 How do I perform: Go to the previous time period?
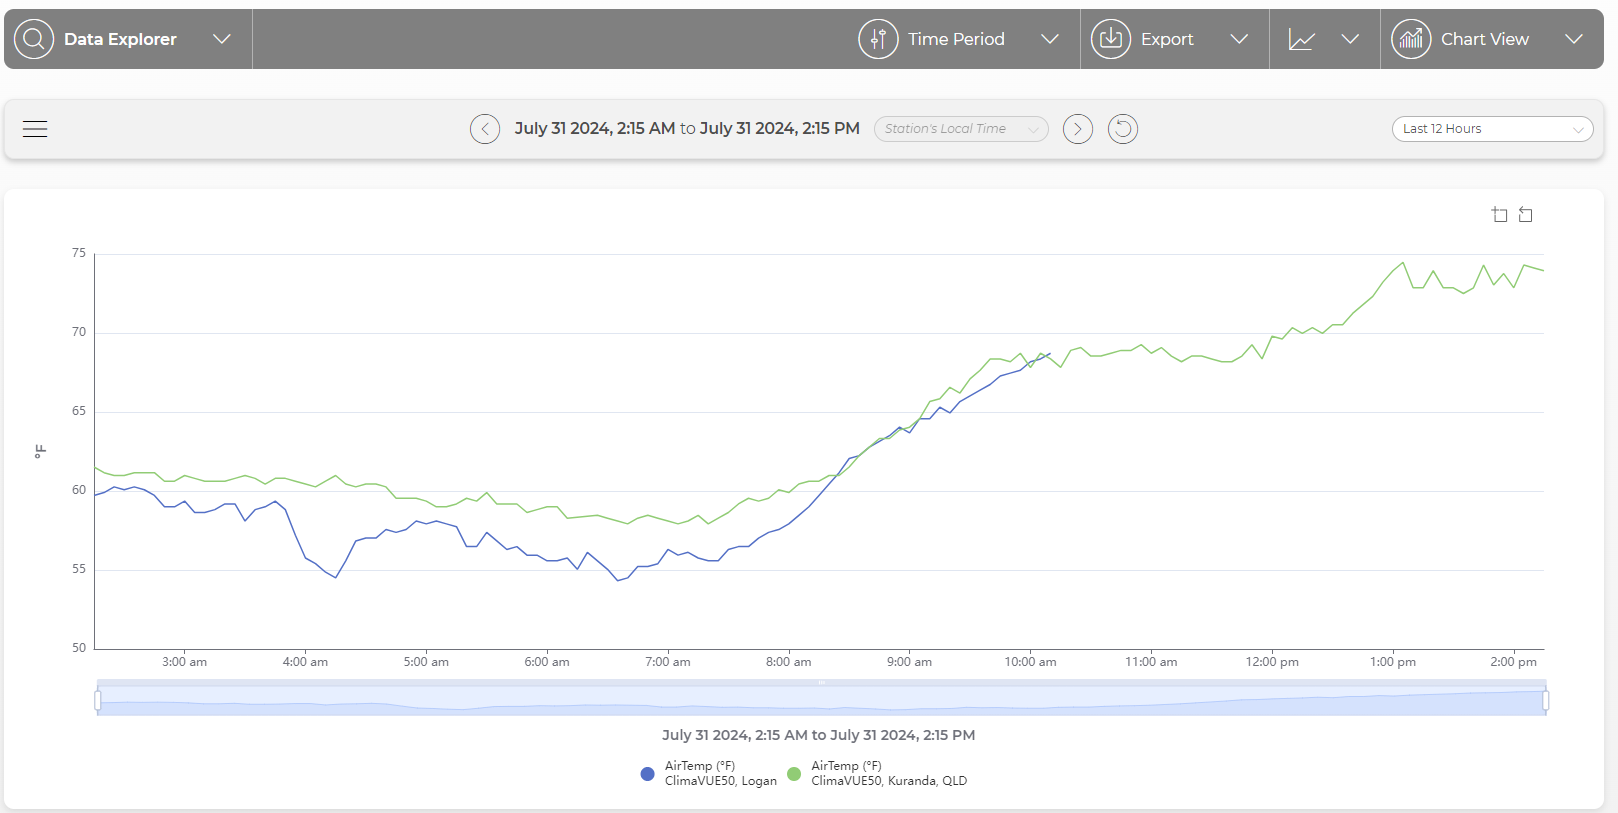[x=485, y=129]
